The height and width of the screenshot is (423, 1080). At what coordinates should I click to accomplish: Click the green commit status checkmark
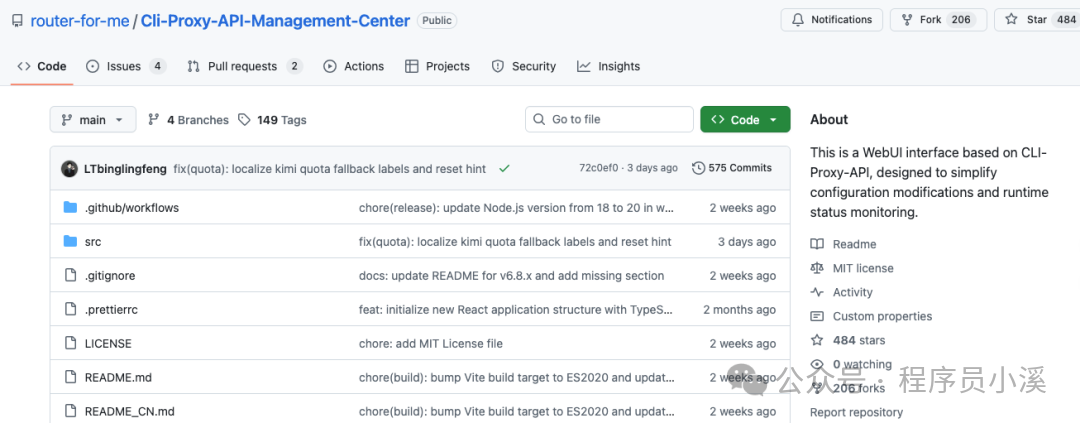pos(504,169)
